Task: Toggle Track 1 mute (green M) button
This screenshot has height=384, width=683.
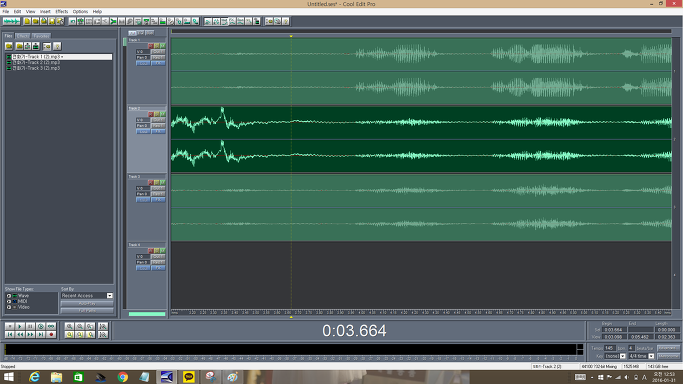Action: click(162, 46)
